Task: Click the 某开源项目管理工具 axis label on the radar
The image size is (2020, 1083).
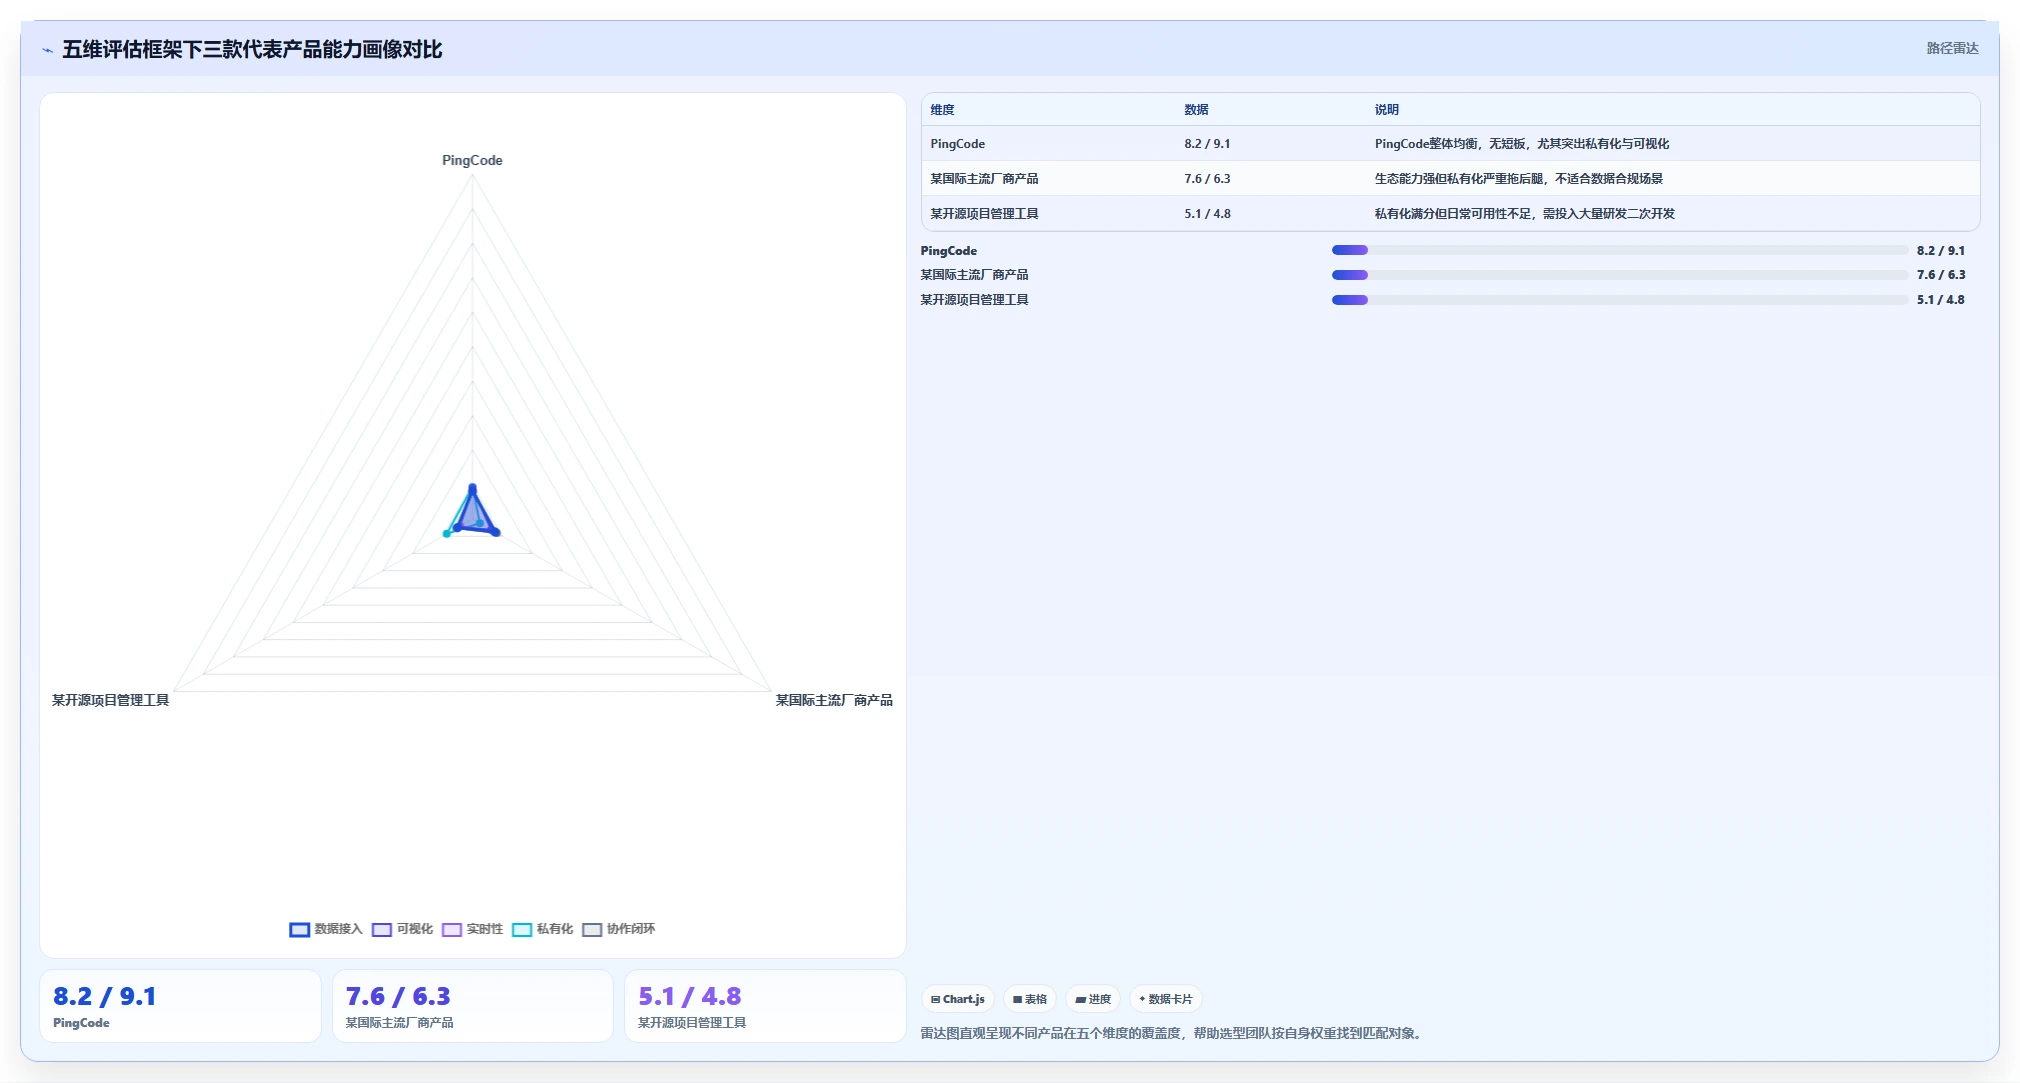Action: pyautogui.click(x=110, y=700)
